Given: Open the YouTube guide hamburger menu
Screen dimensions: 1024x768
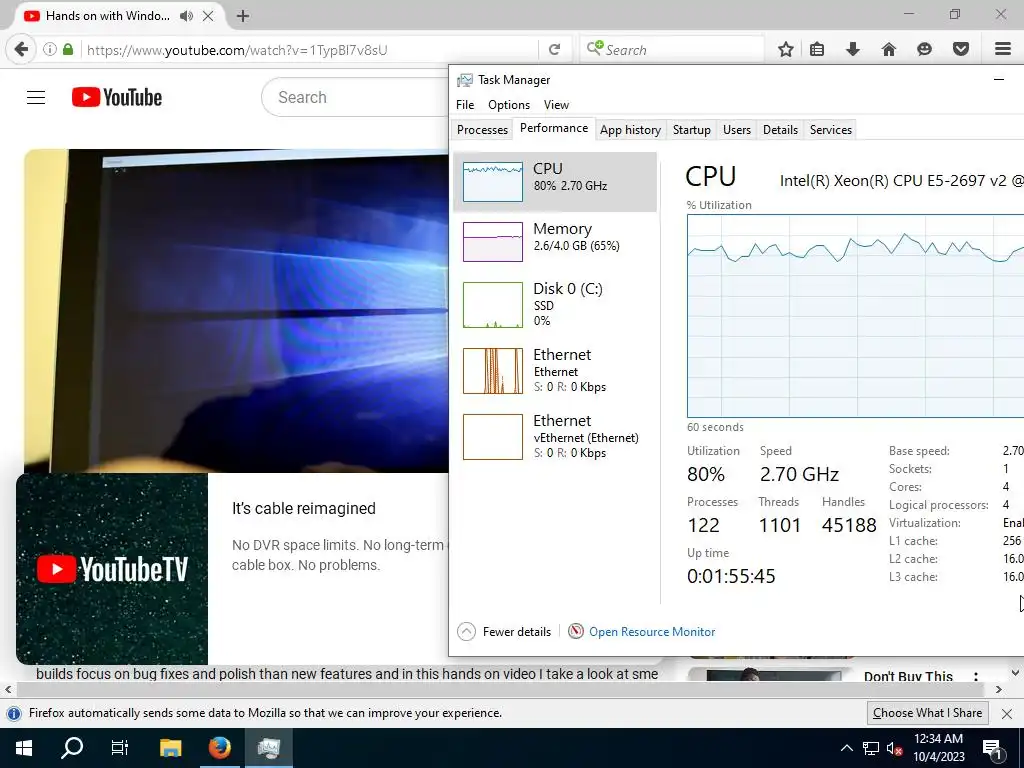Looking at the screenshot, I should (36, 97).
